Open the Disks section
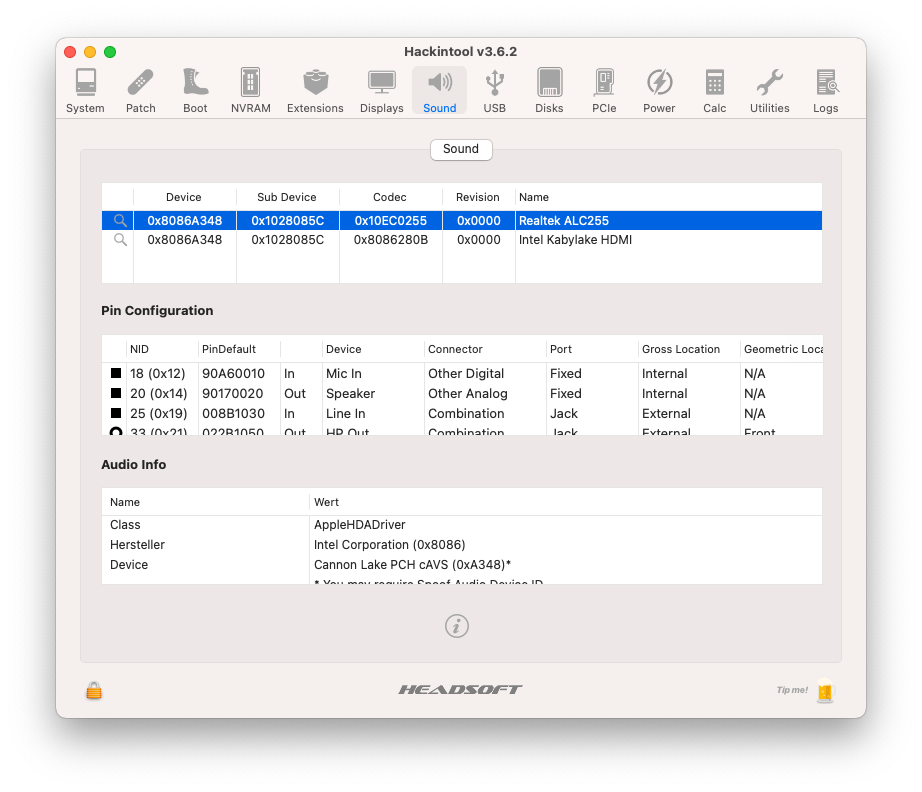Image resolution: width=922 pixels, height=792 pixels. [549, 91]
